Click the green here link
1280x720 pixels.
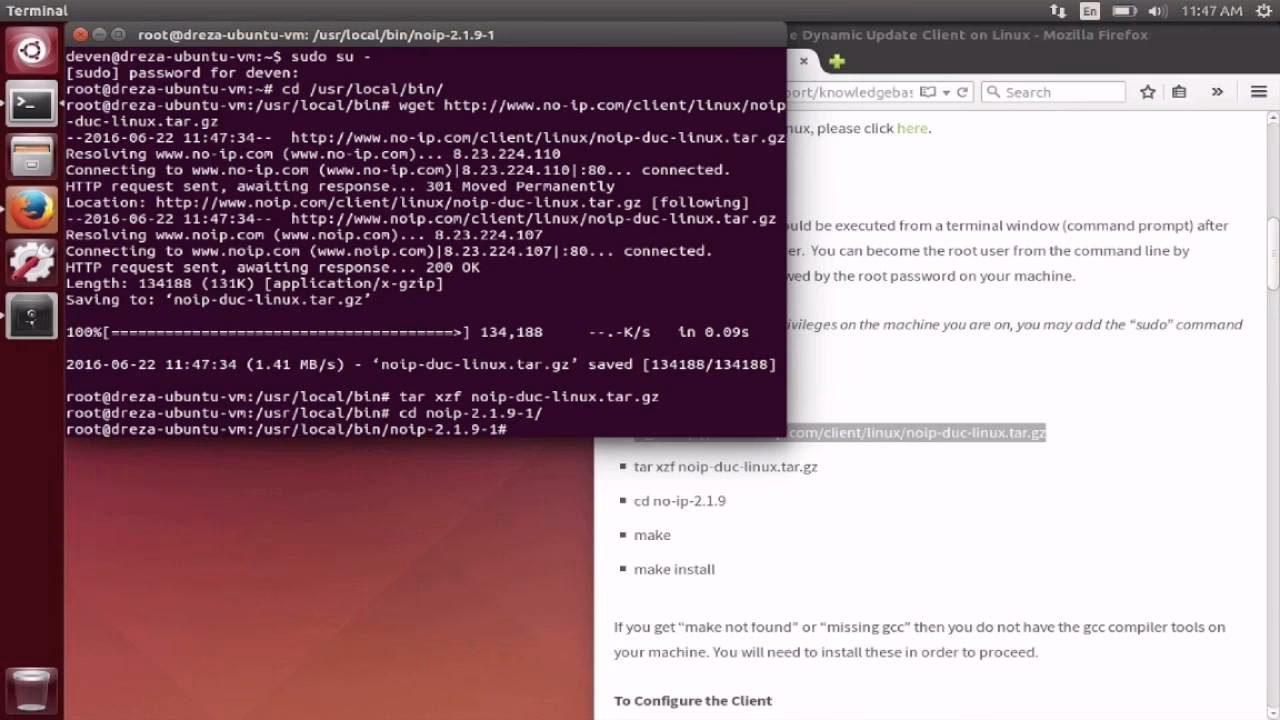tap(912, 128)
